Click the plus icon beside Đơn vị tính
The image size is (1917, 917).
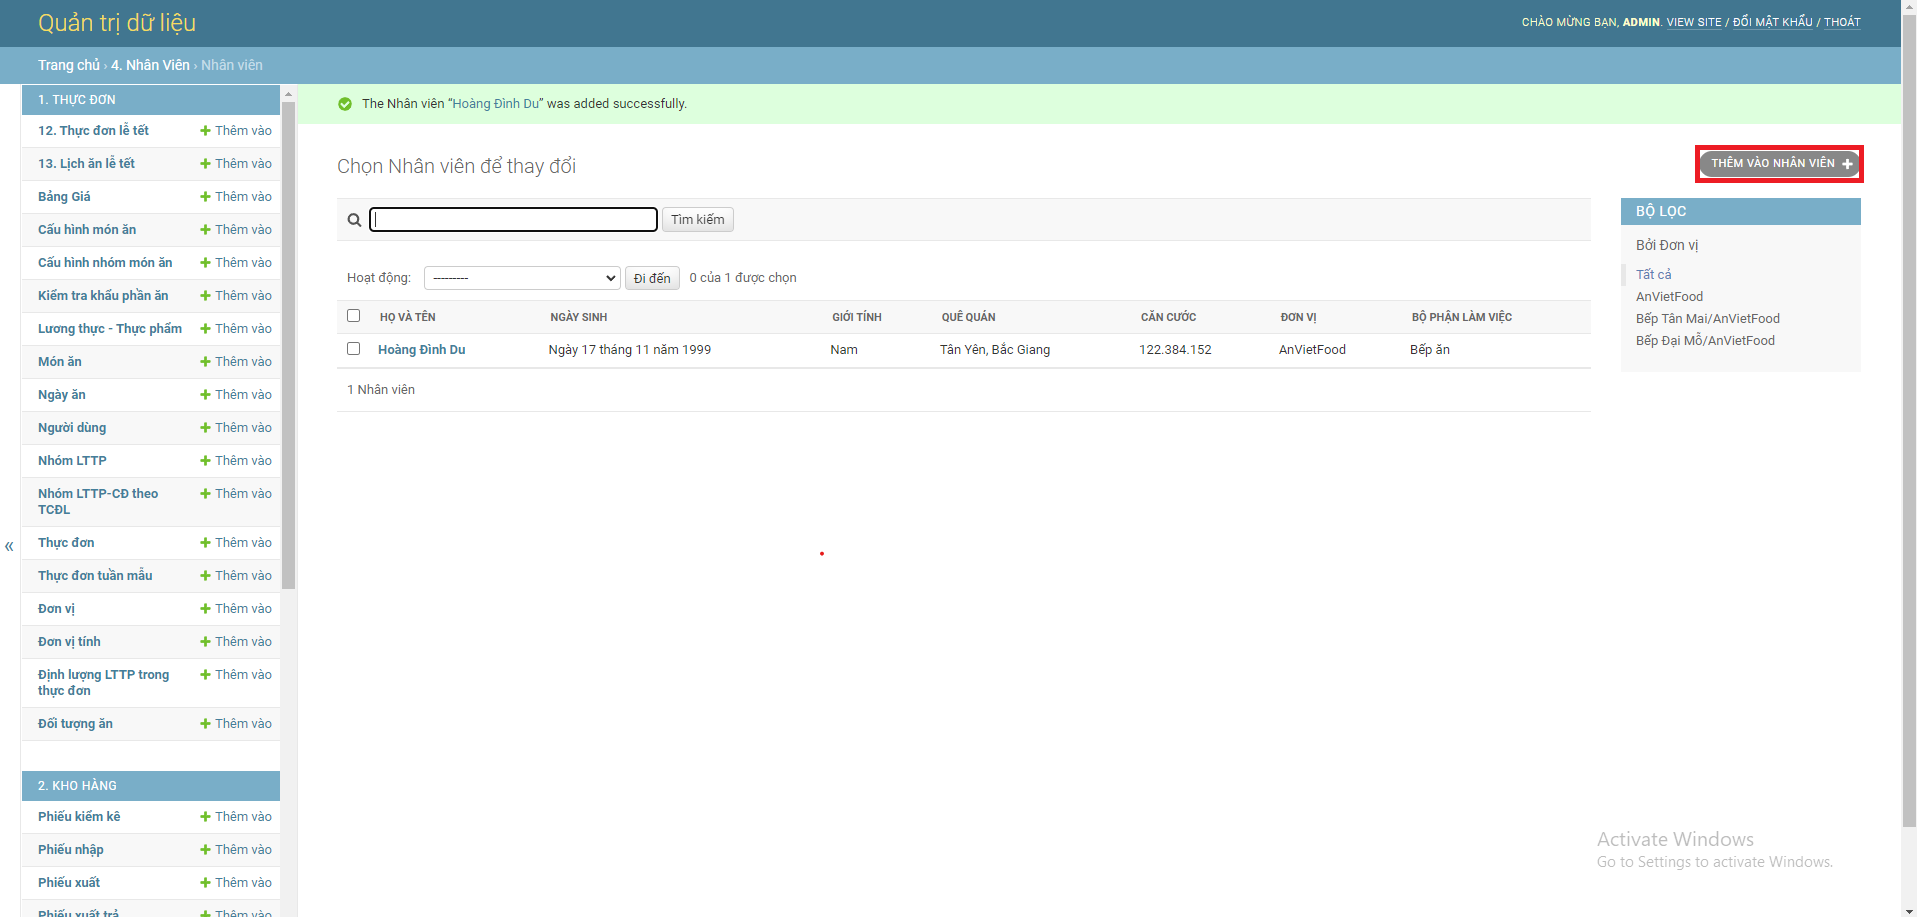click(205, 641)
